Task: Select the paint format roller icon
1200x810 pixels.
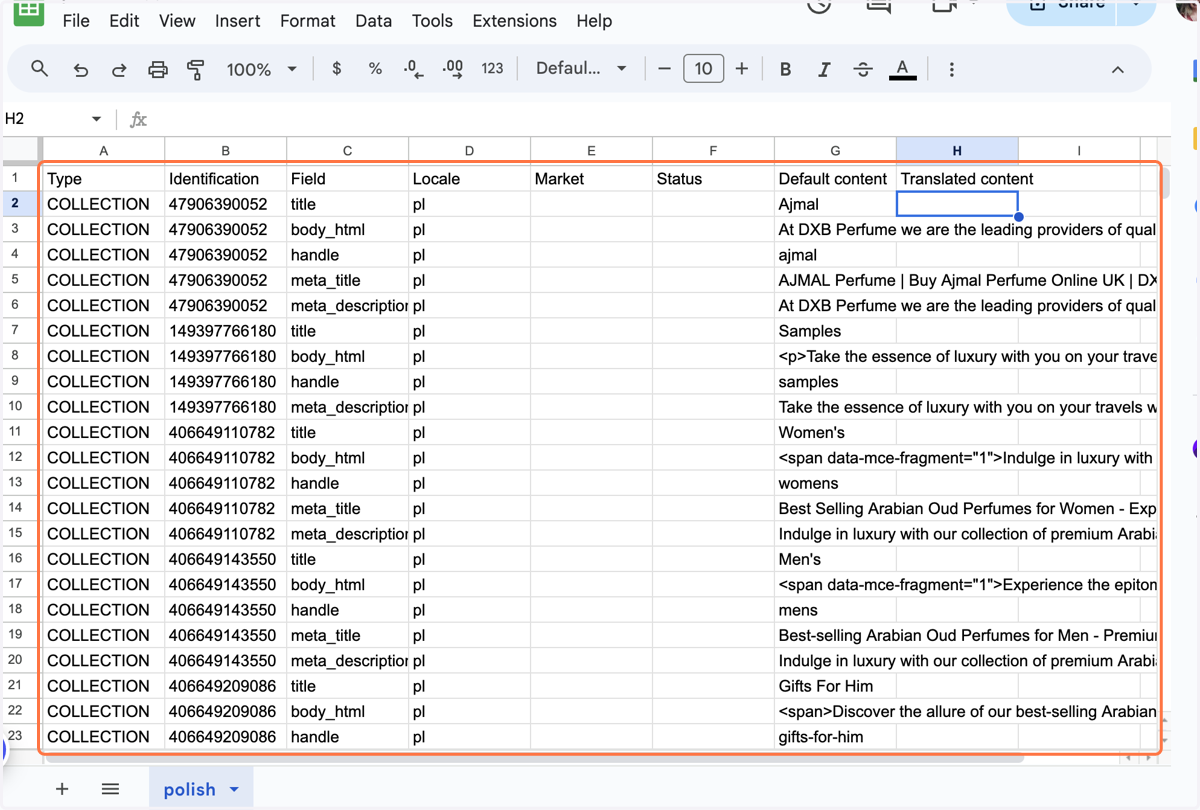Action: (196, 69)
